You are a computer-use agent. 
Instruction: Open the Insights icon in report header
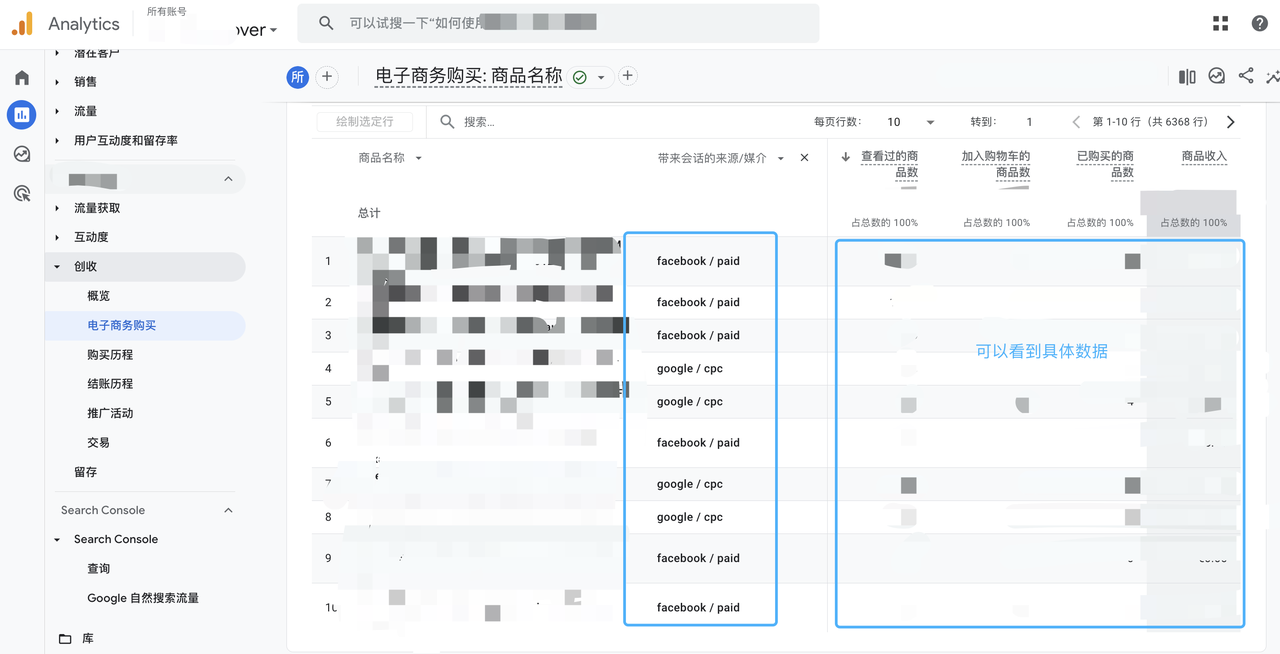[1217, 76]
